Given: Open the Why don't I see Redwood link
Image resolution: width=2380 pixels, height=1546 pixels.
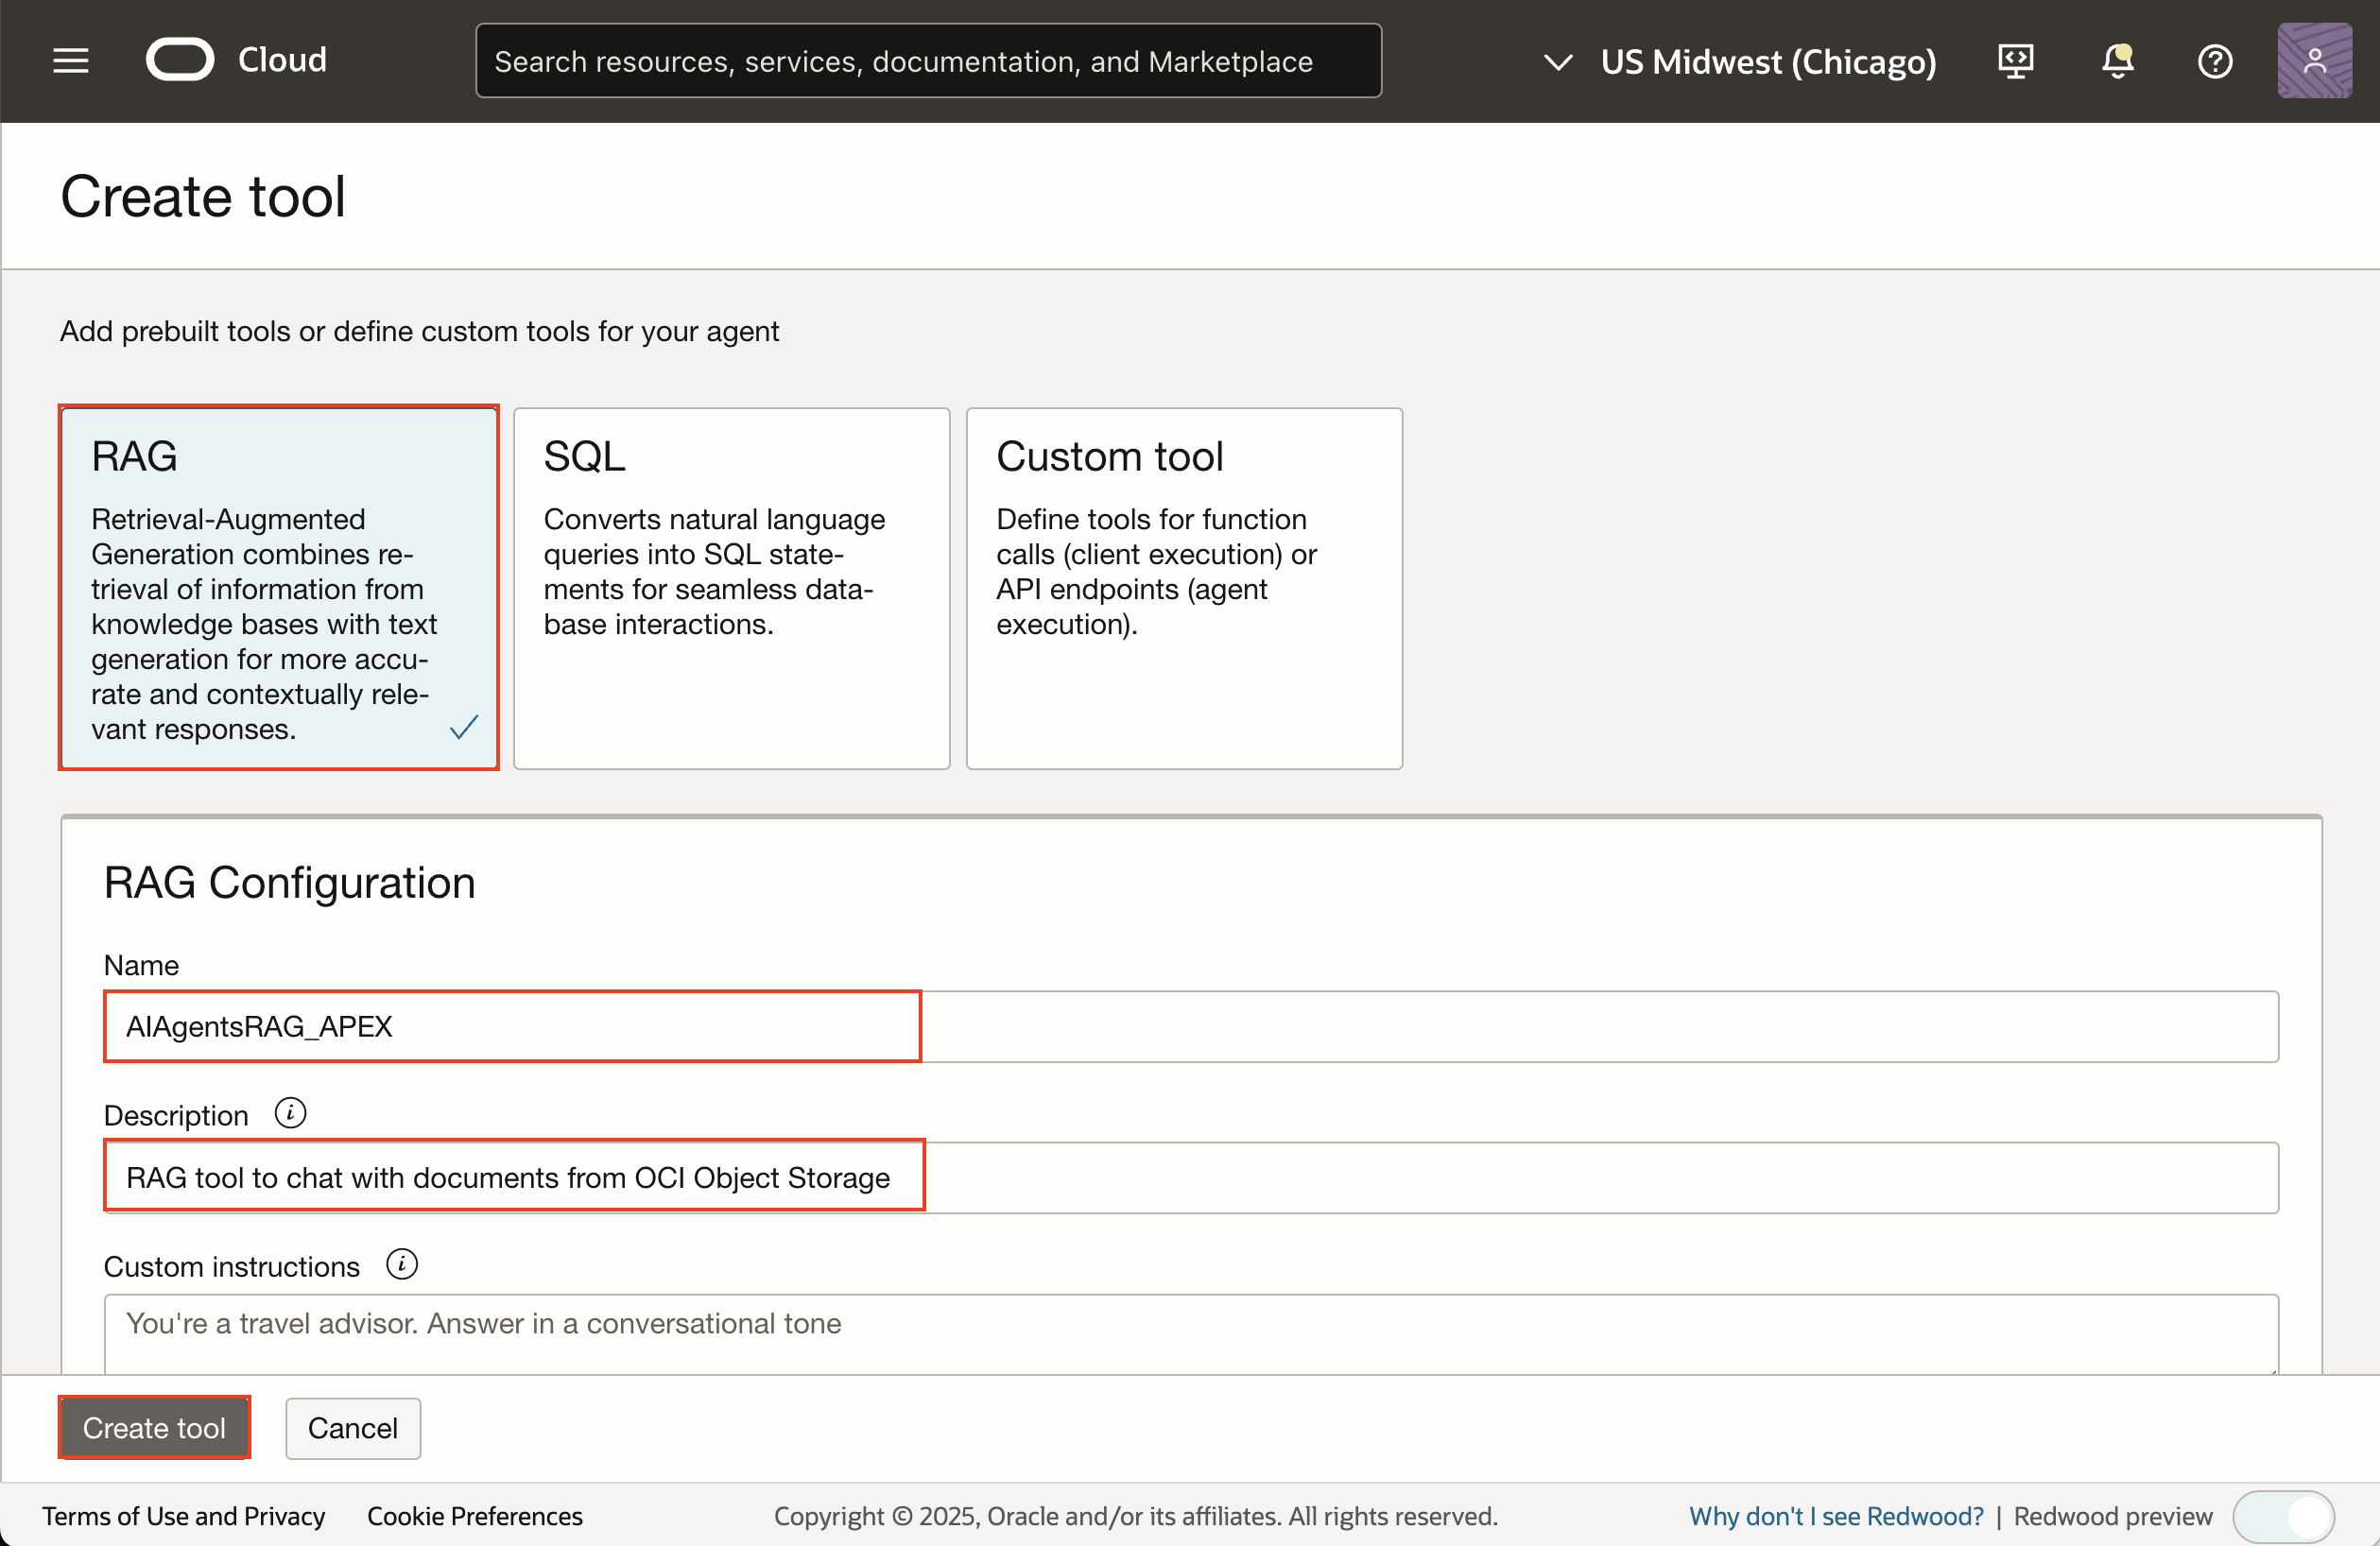Looking at the screenshot, I should [x=1836, y=1516].
